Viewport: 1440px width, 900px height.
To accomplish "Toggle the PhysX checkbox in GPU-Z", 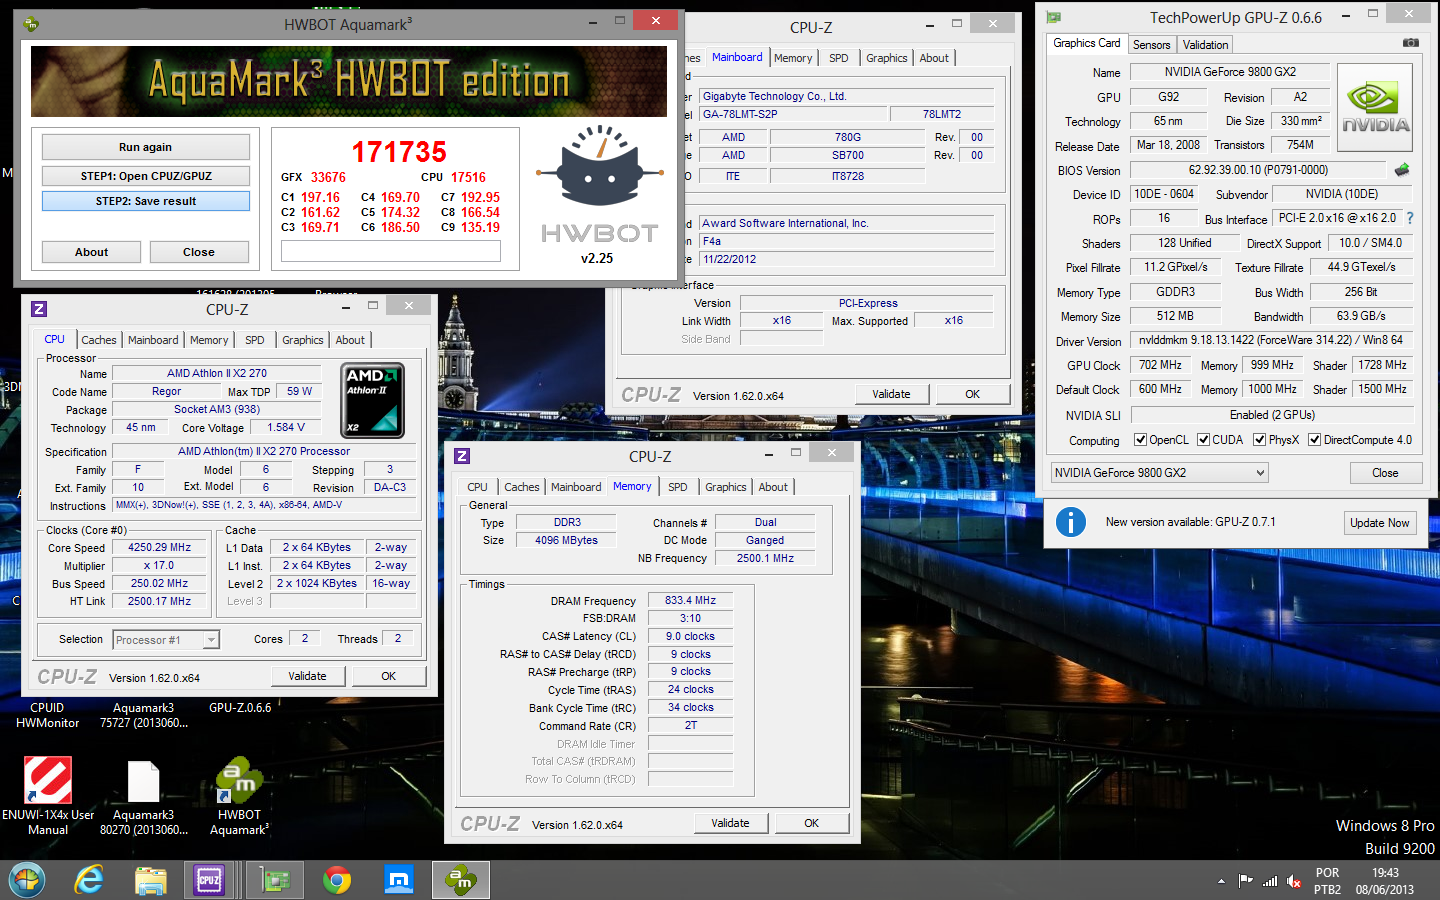I will pos(1260,440).
